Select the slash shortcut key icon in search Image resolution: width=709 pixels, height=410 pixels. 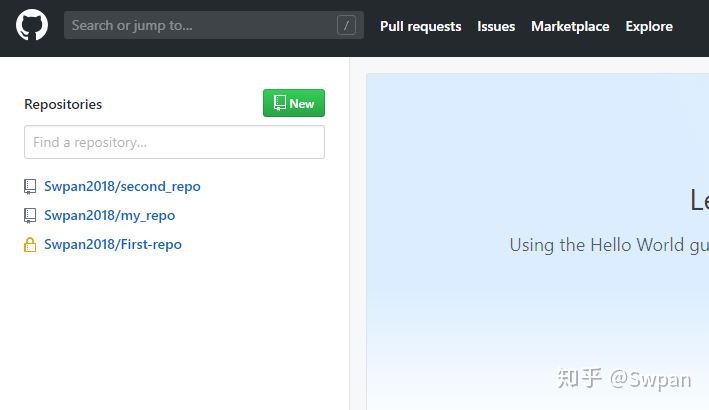click(346, 25)
